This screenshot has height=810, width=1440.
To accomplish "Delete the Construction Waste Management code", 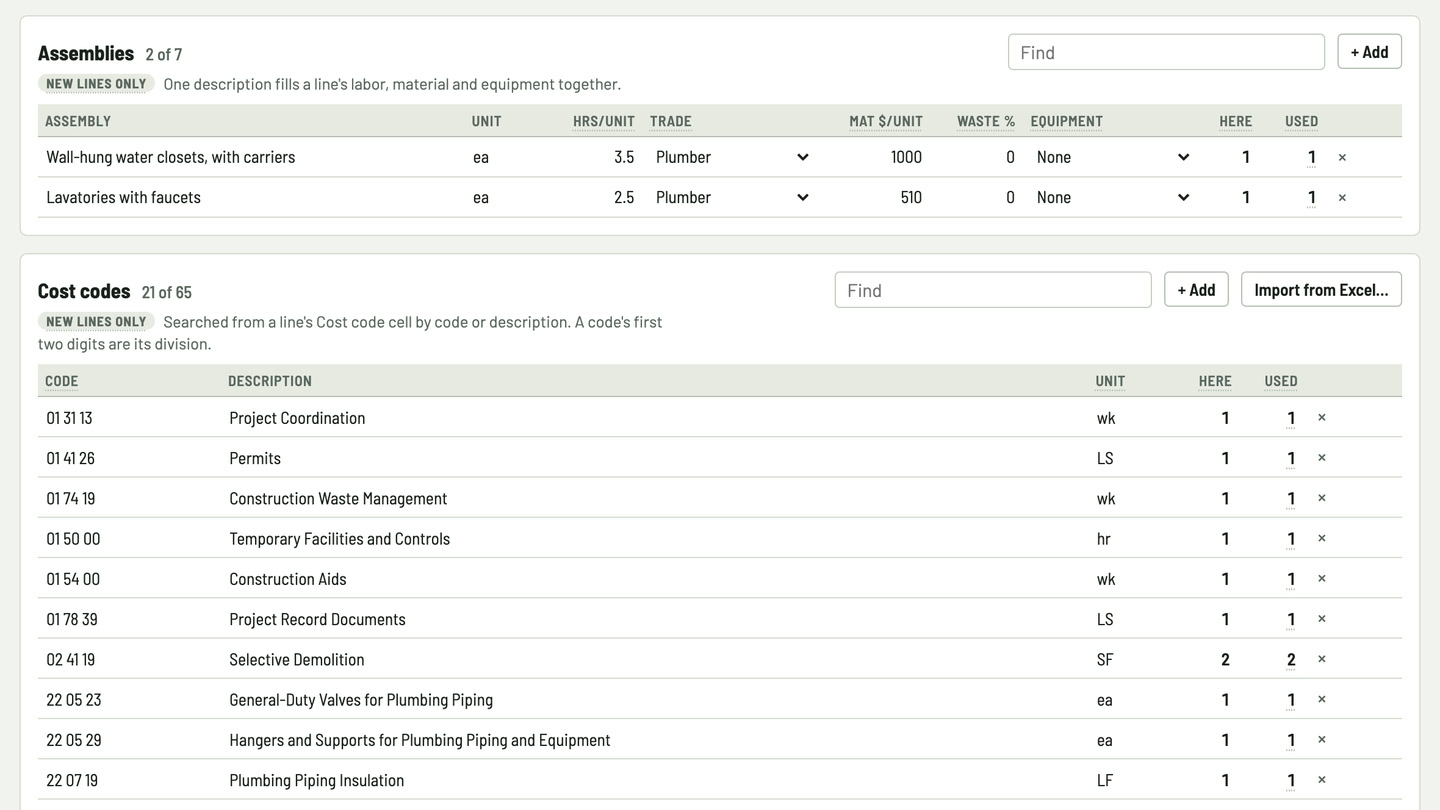I will point(1321,498).
